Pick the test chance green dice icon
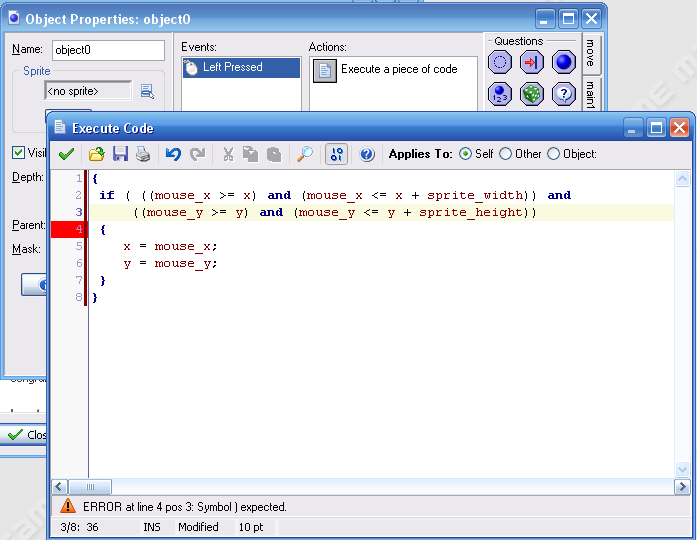The image size is (697, 540). pyautogui.click(x=532, y=94)
